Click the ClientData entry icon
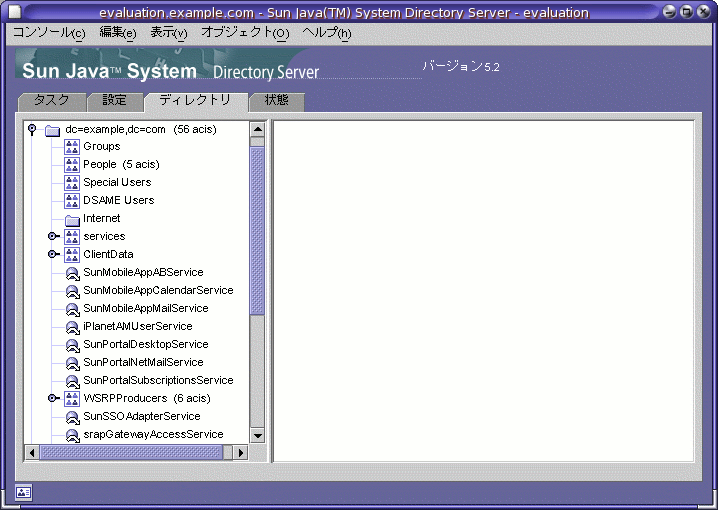Viewport: 718px width, 510px height. click(72, 255)
